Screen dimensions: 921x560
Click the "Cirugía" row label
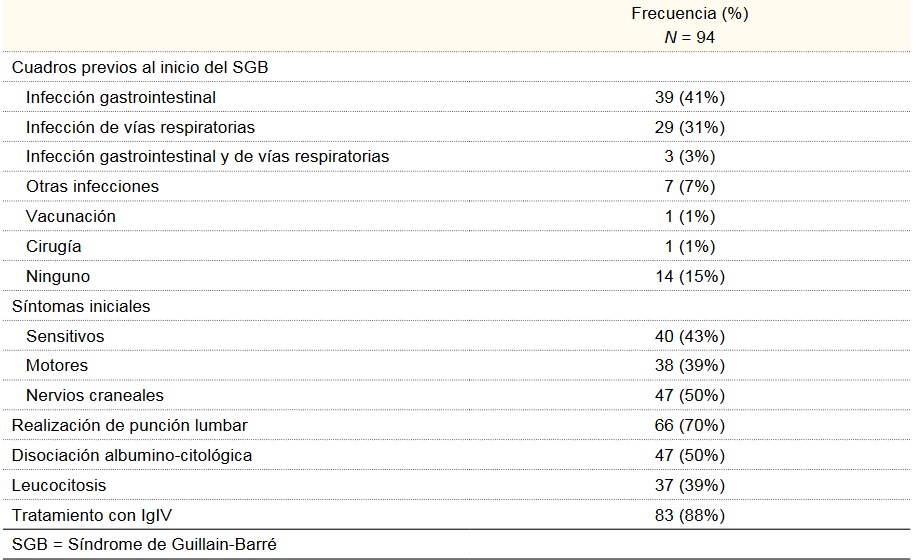(54, 246)
